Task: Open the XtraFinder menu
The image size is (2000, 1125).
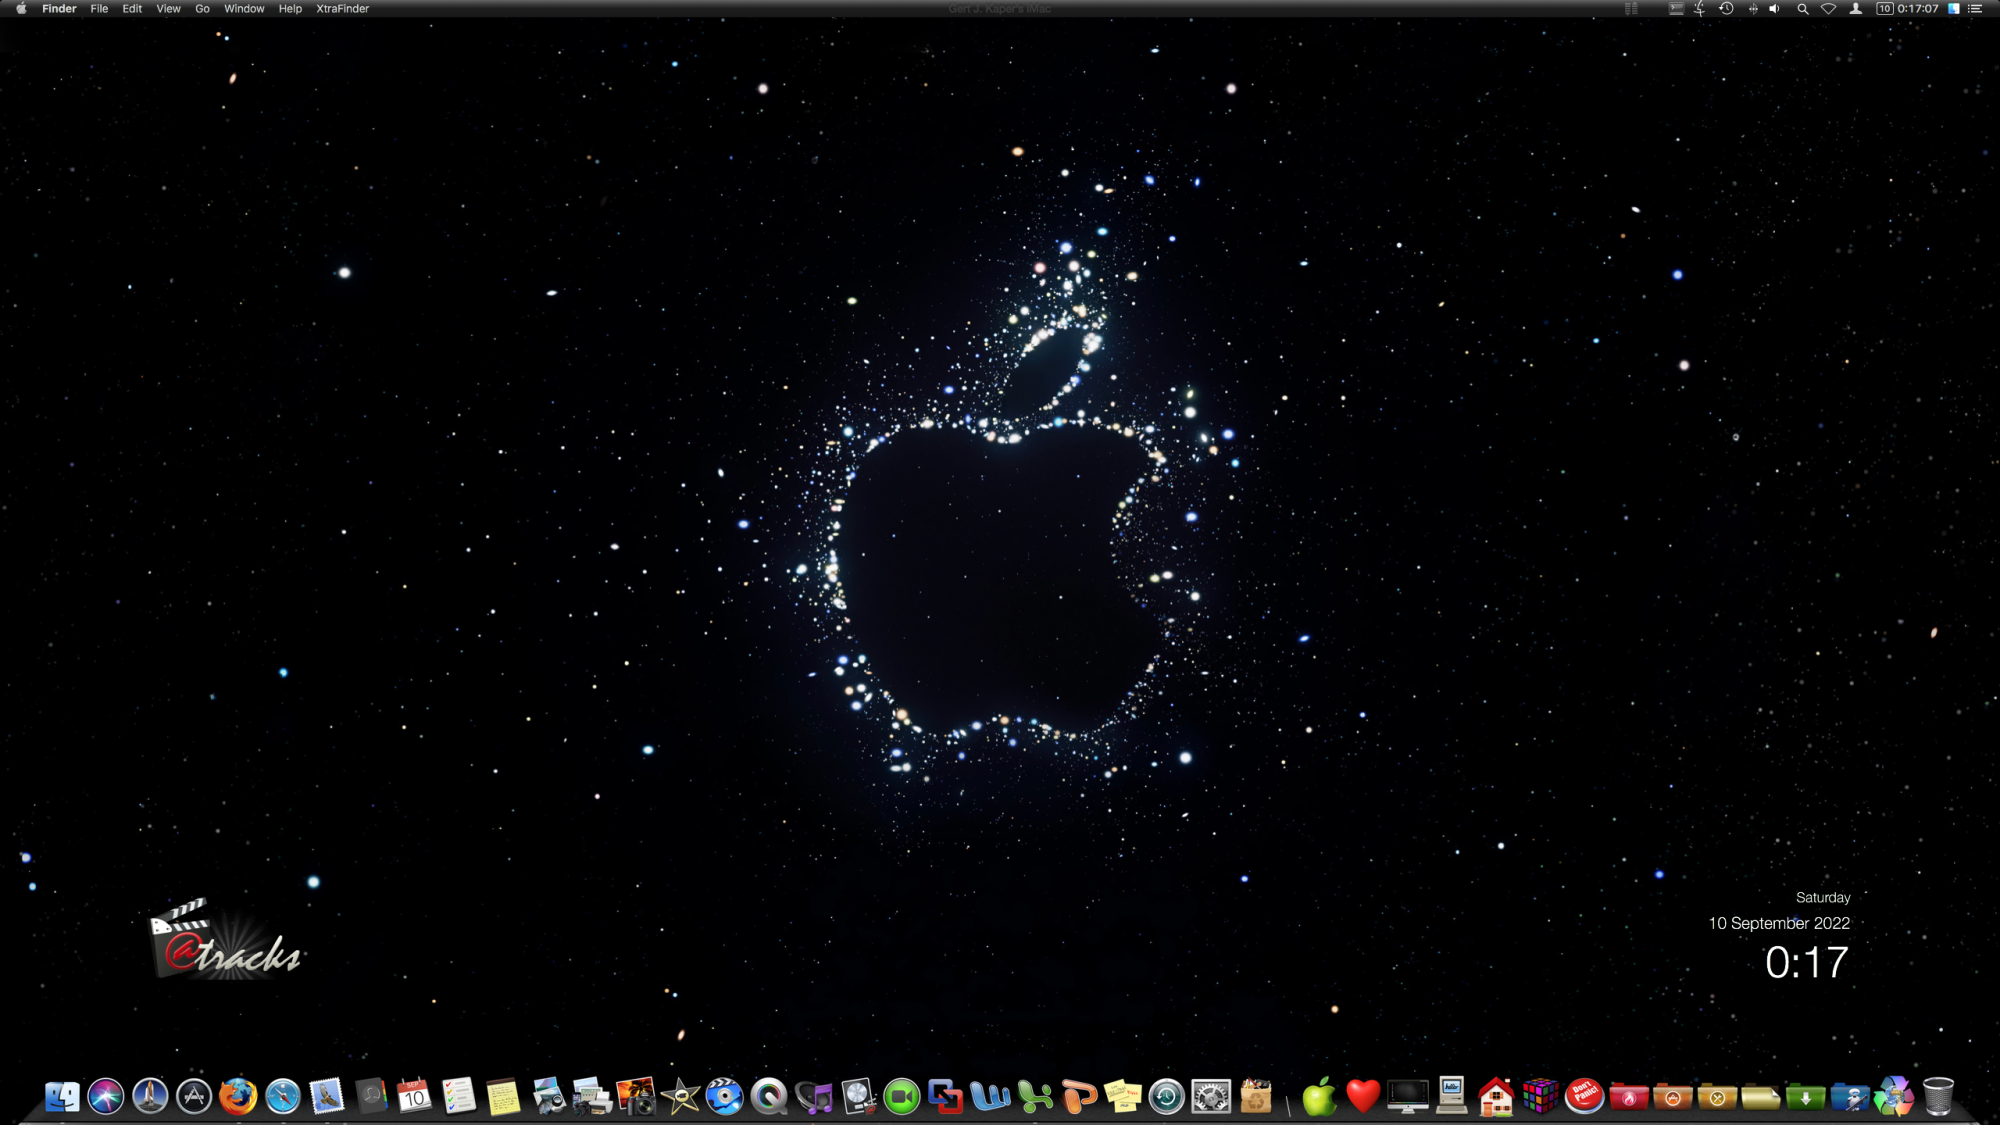Action: (342, 9)
